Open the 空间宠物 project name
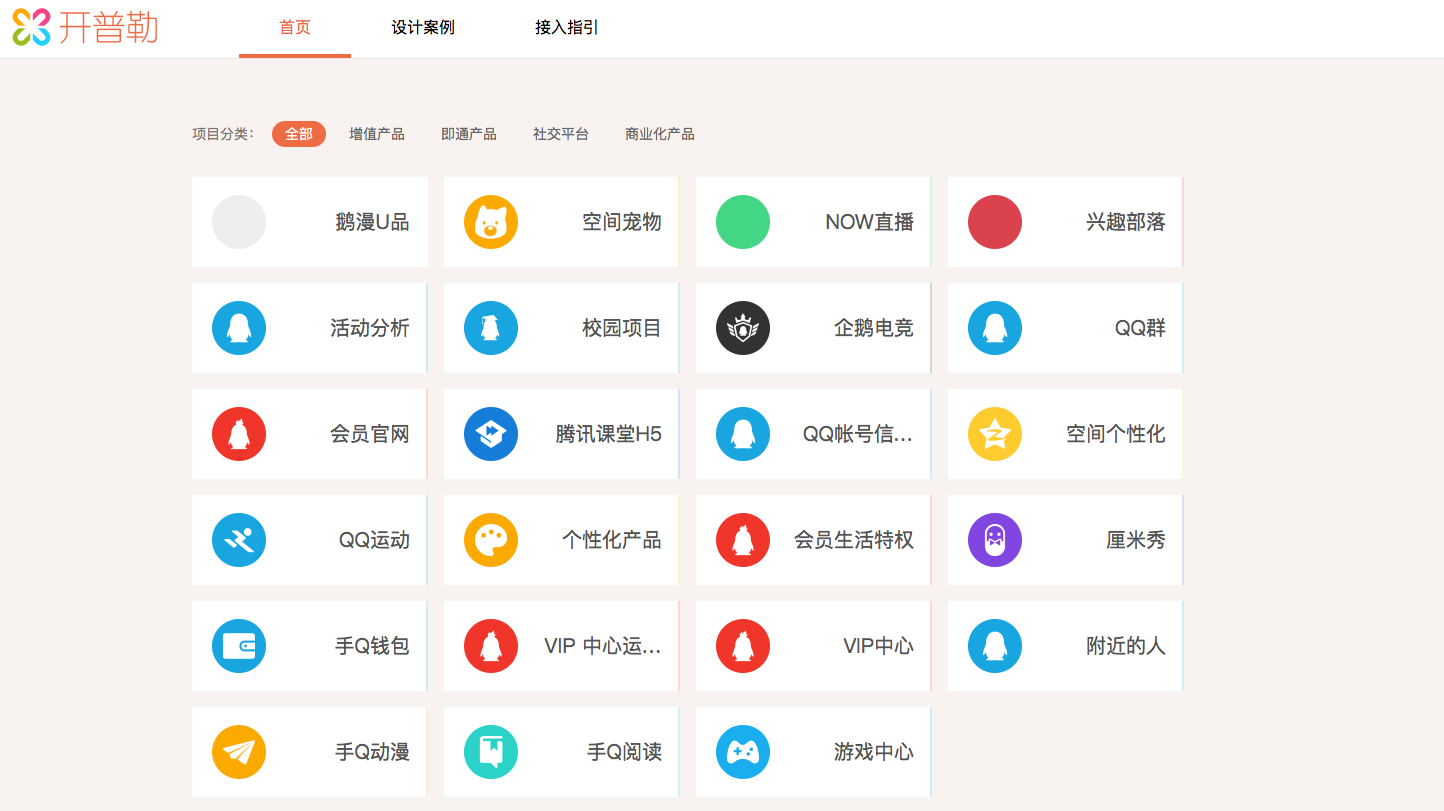Image resolution: width=1444 pixels, height=811 pixels. (x=622, y=222)
